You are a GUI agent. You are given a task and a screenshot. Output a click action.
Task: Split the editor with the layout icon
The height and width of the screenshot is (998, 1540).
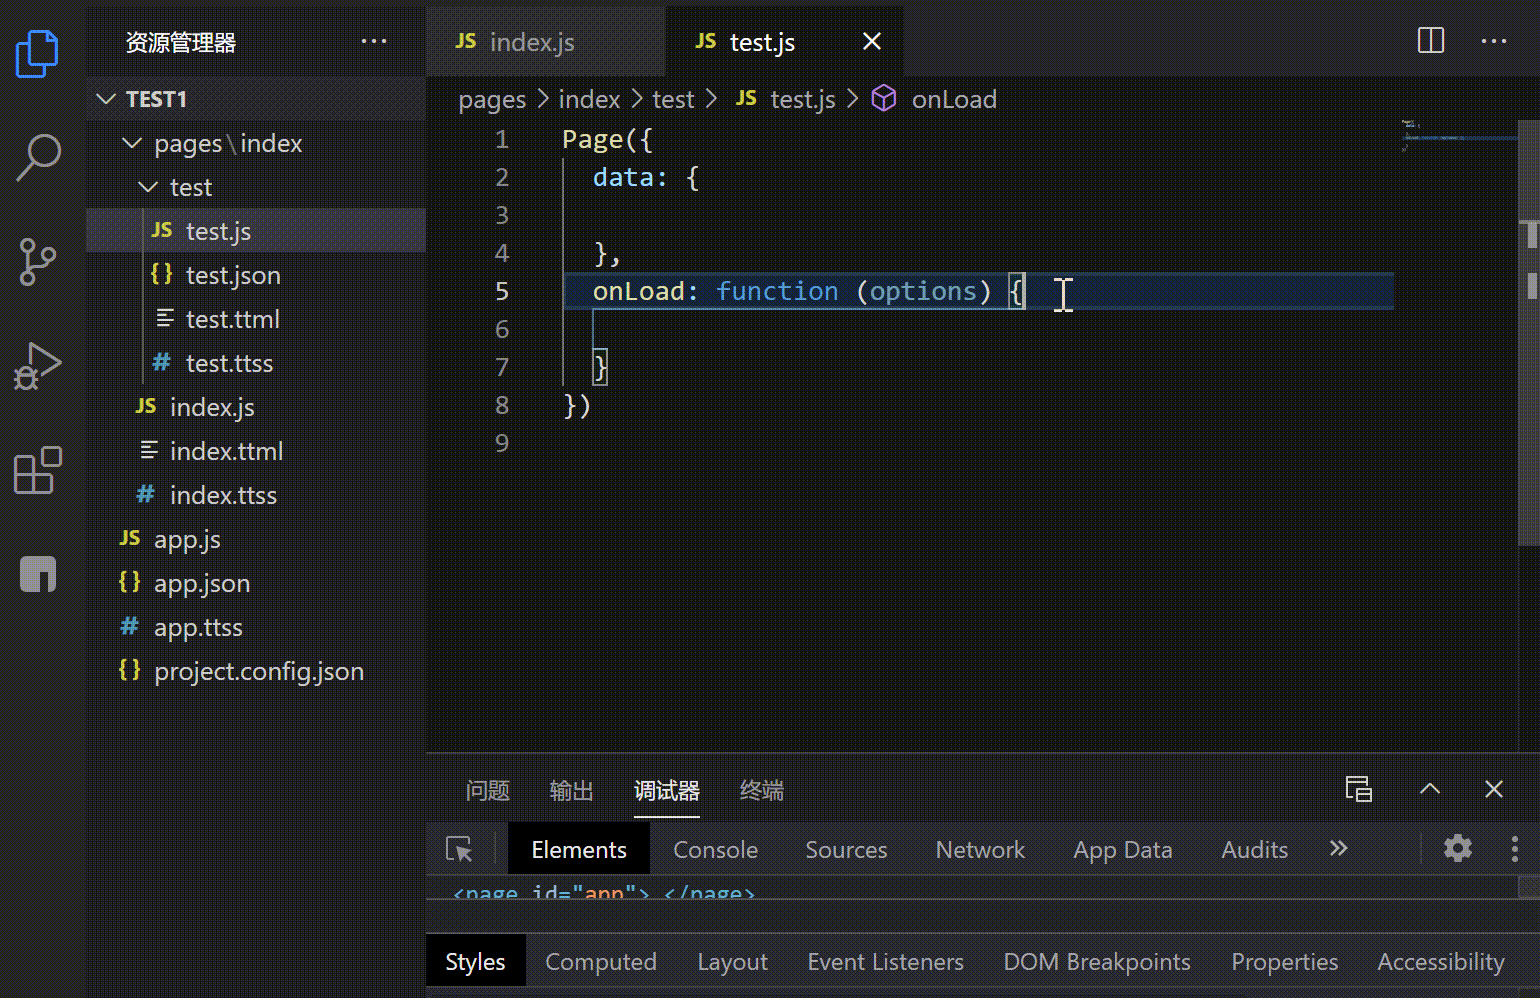[x=1431, y=41]
